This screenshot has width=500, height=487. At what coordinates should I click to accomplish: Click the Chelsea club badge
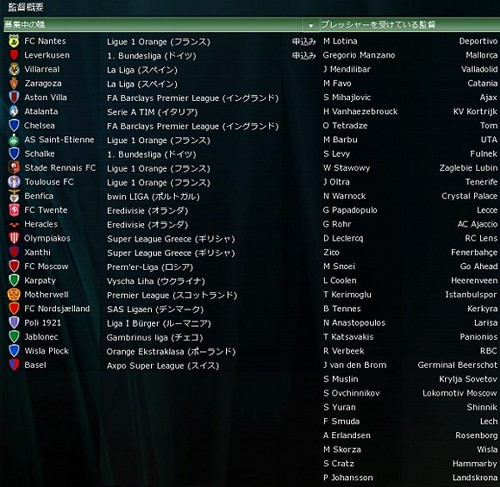(x=14, y=126)
